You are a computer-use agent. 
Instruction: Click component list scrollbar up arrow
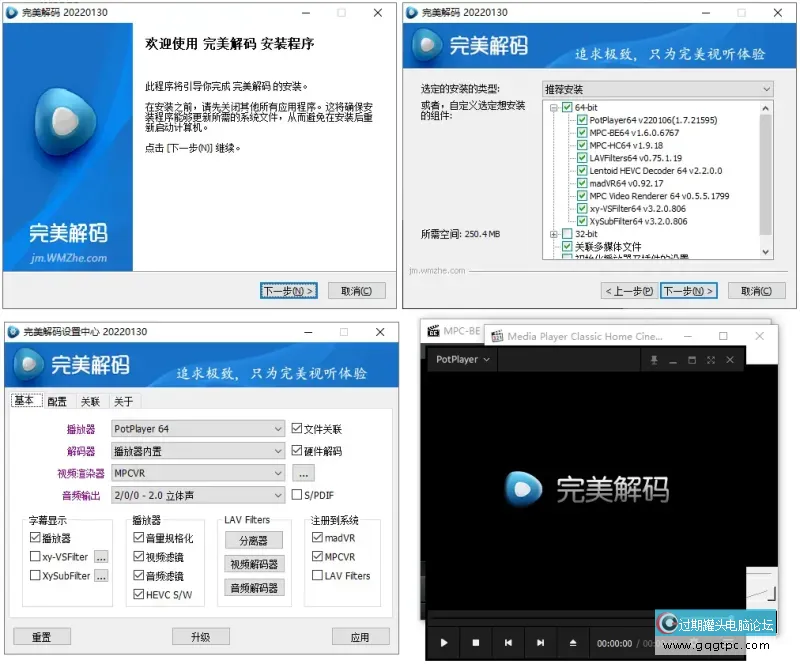(765, 108)
